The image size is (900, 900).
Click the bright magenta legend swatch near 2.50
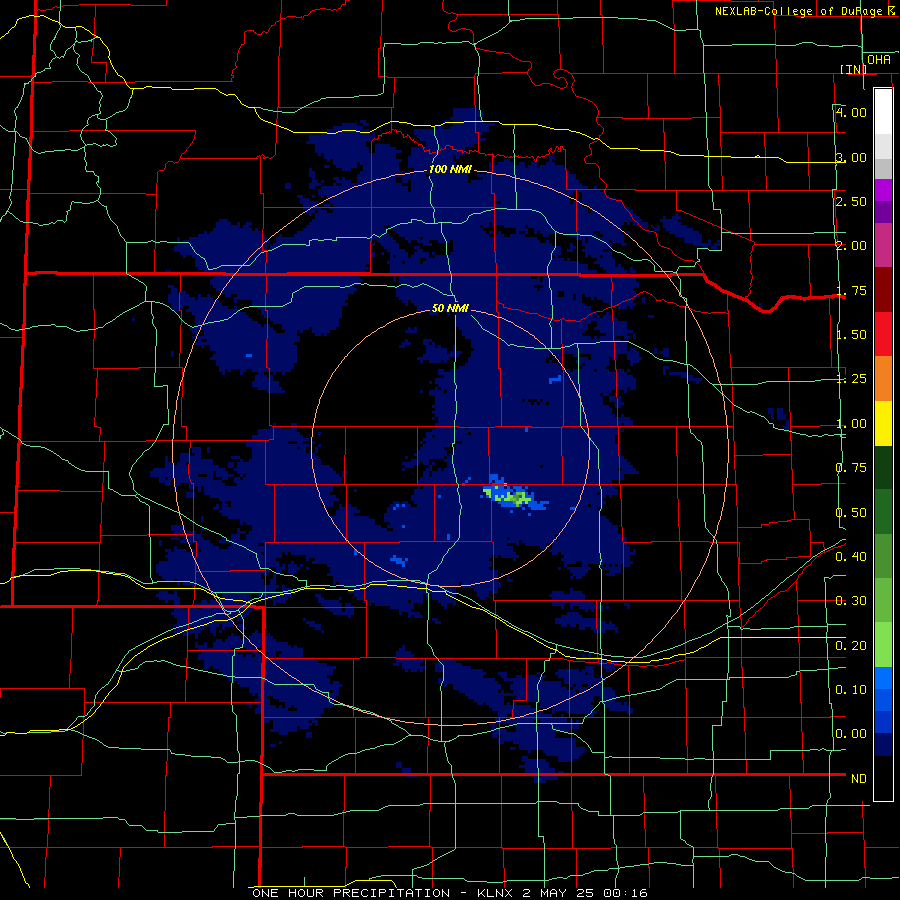pyautogui.click(x=883, y=190)
